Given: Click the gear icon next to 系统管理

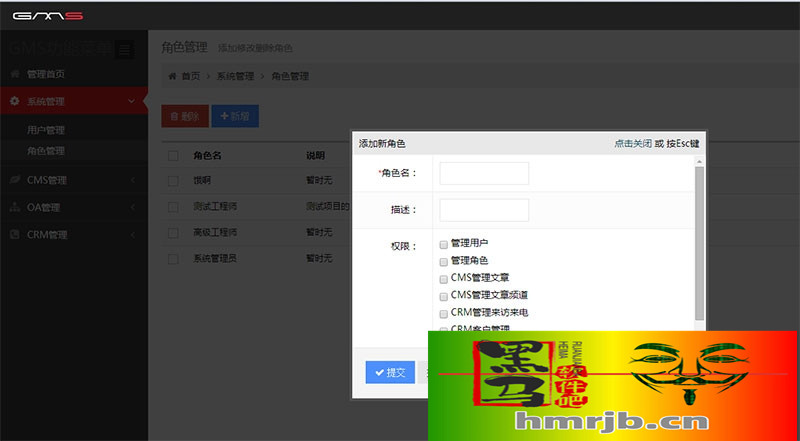Looking at the screenshot, I should [15, 101].
